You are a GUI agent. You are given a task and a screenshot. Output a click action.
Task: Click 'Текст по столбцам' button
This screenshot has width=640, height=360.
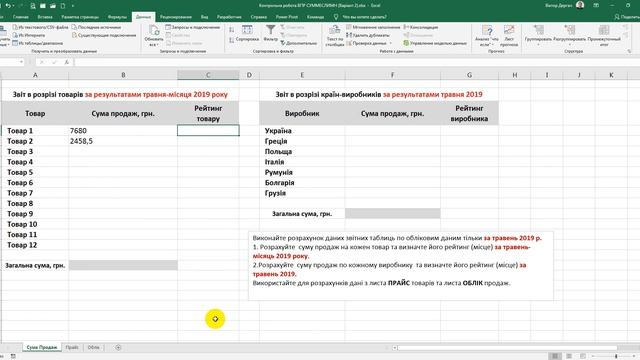click(335, 35)
